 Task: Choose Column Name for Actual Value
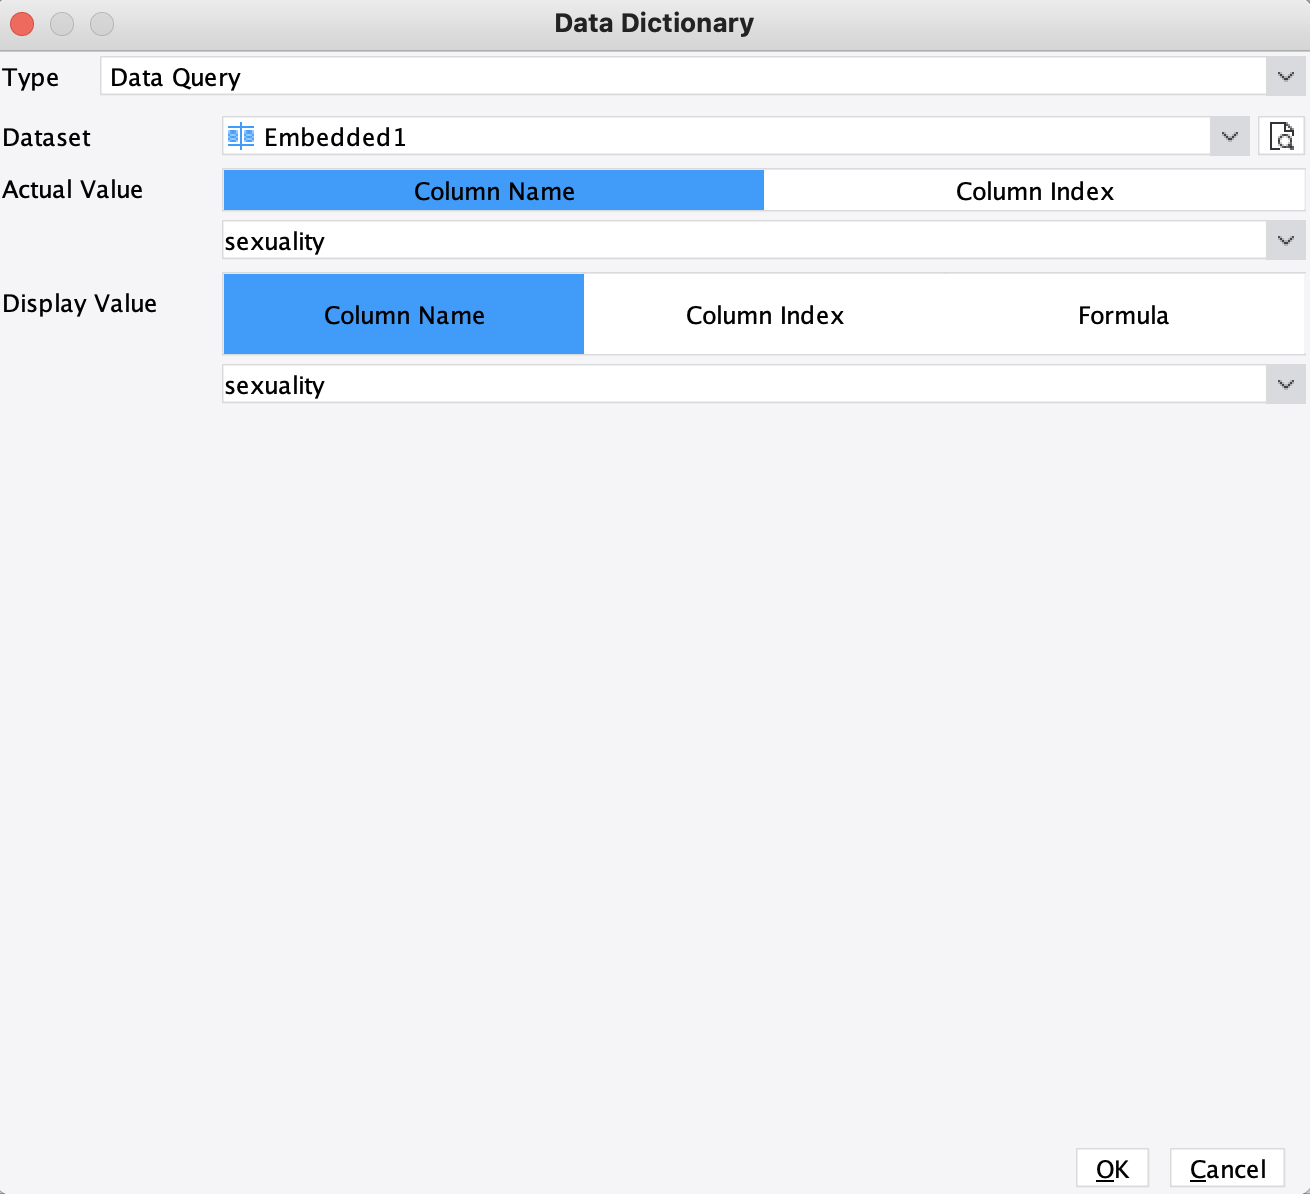pyautogui.click(x=494, y=191)
